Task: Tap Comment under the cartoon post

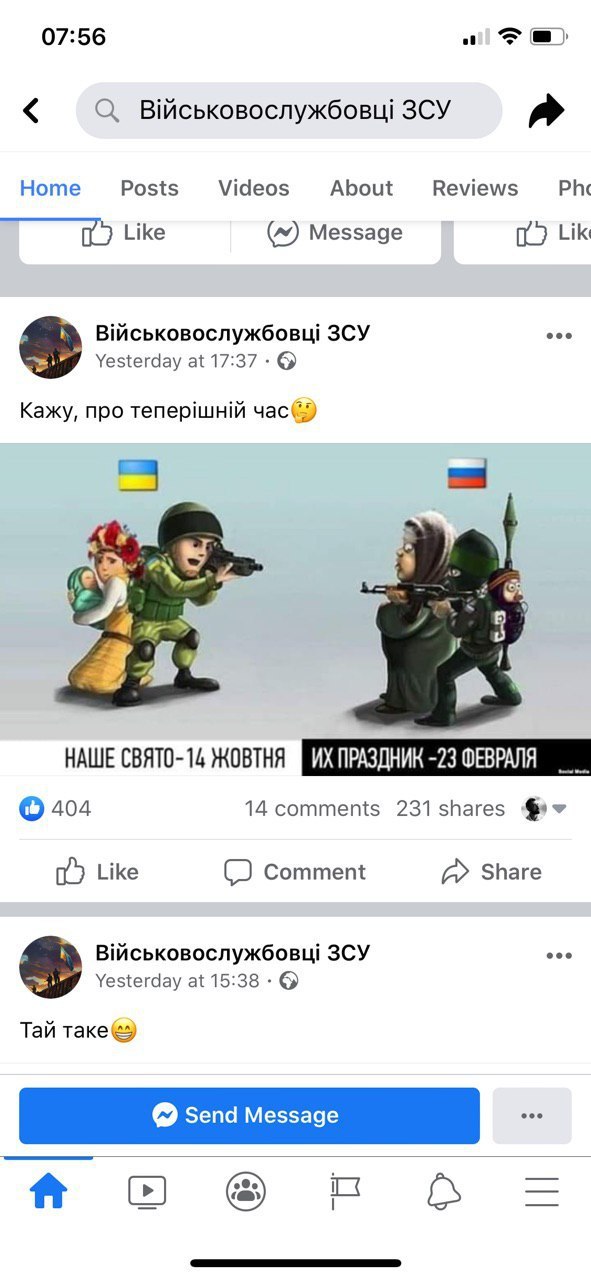Action: pos(294,872)
